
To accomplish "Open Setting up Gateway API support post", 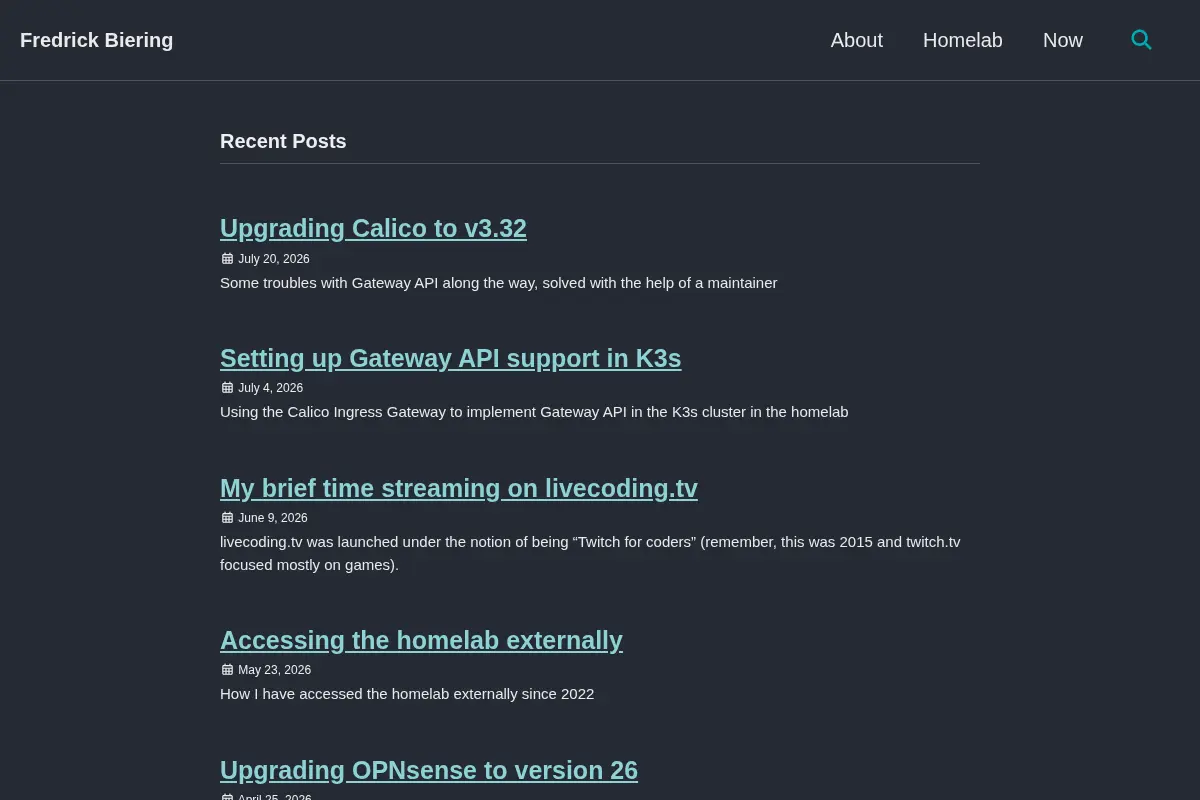I will click(450, 359).
